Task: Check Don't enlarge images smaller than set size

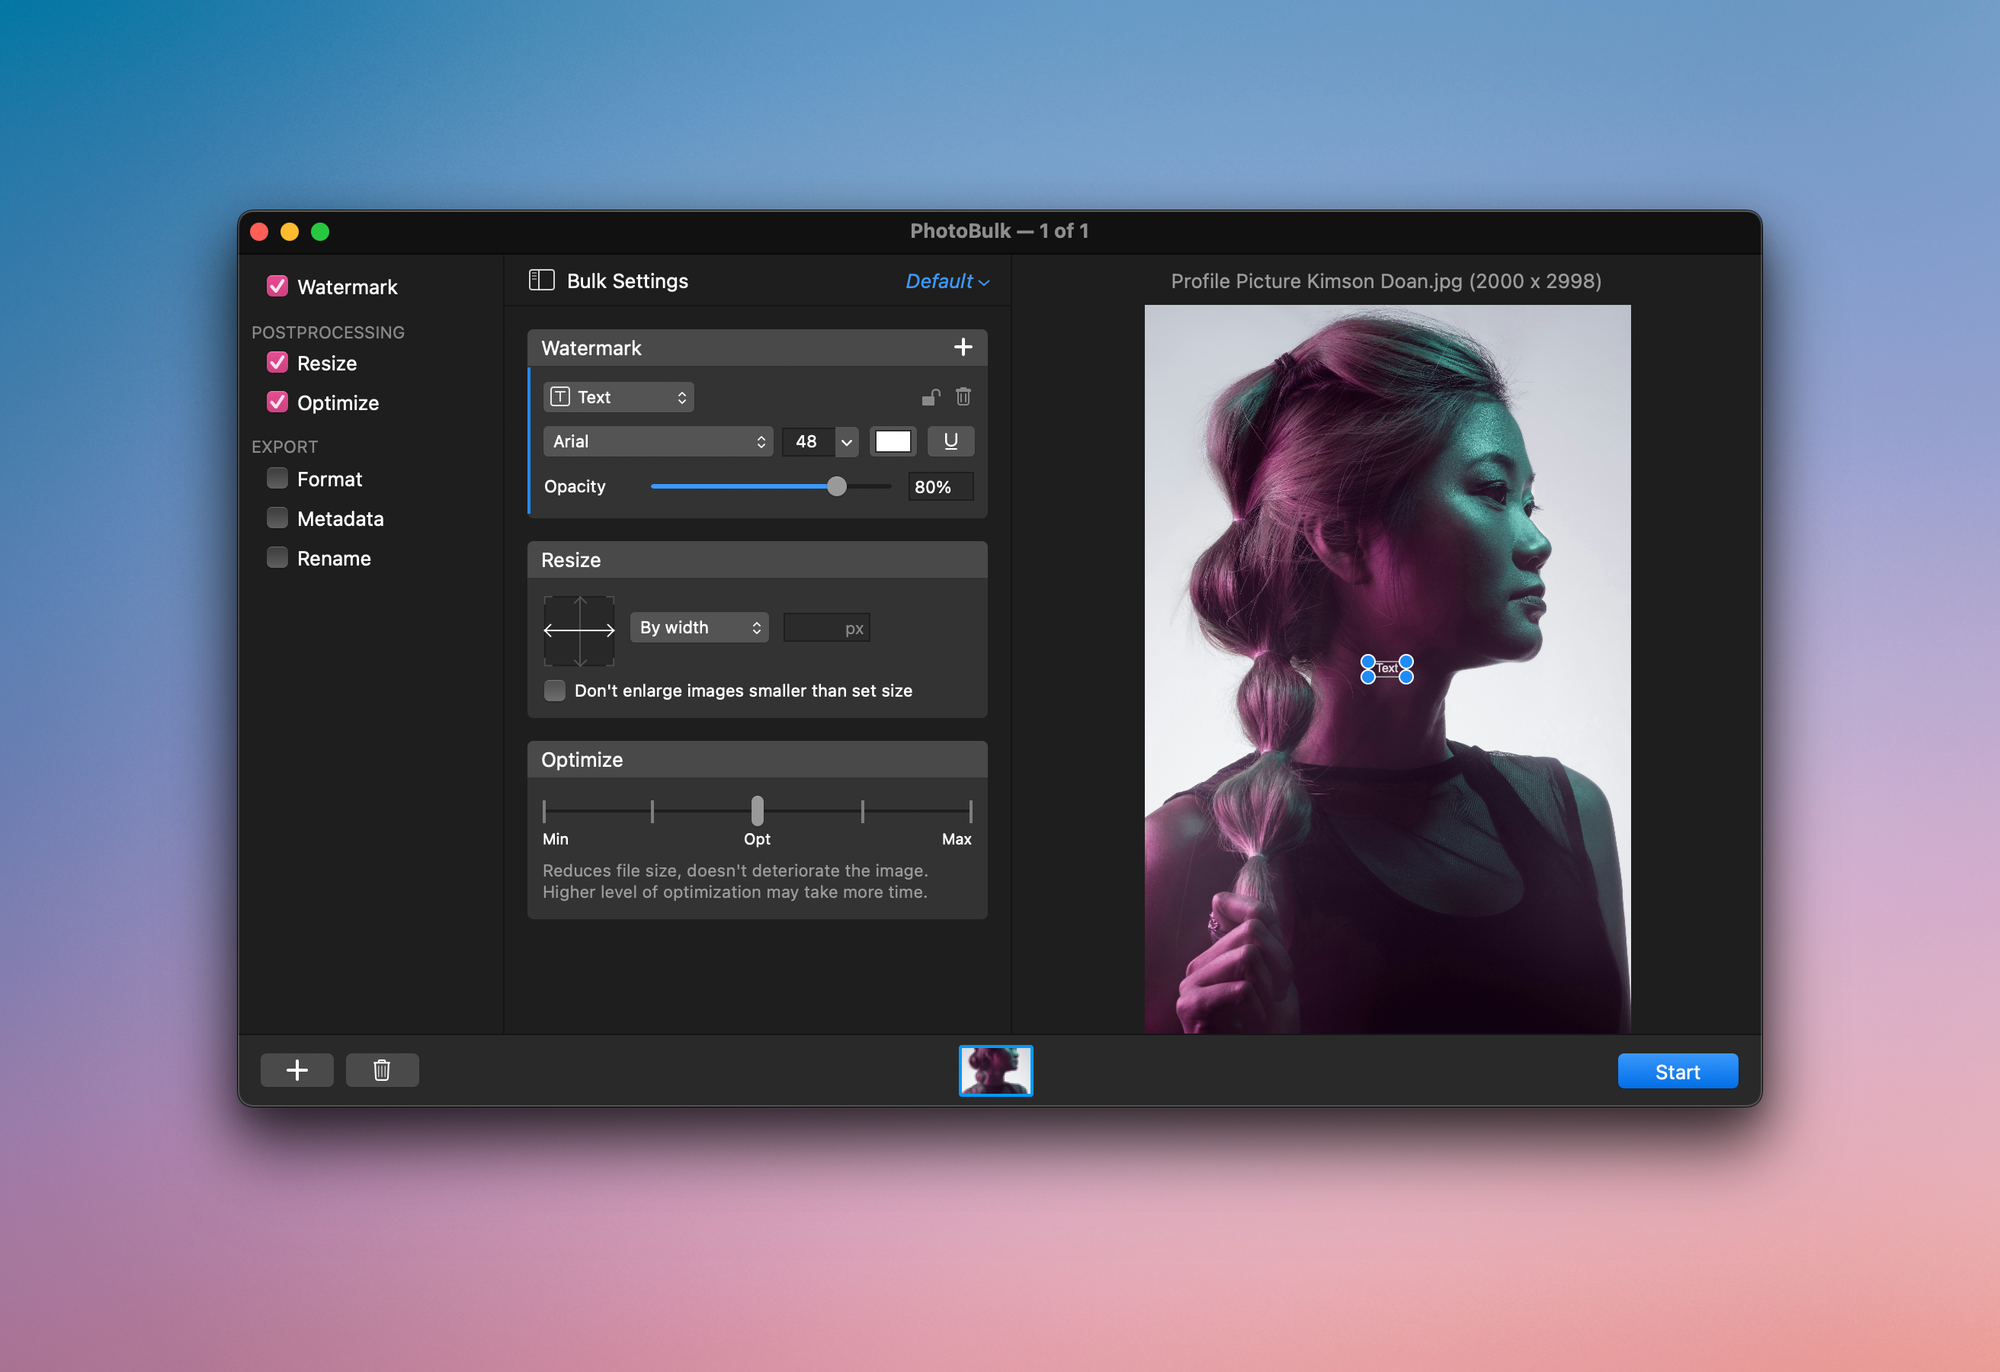Action: tap(555, 690)
